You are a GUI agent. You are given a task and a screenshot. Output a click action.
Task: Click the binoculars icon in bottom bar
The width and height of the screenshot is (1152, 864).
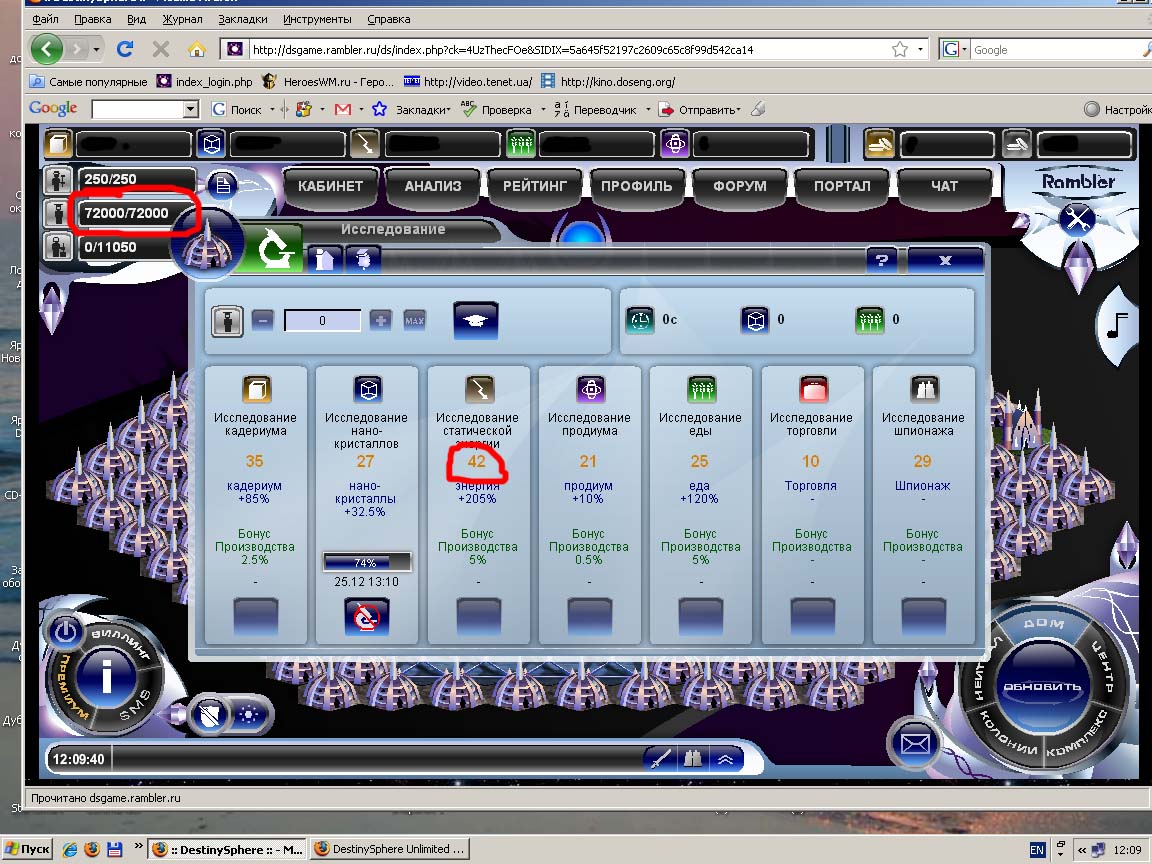[692, 758]
